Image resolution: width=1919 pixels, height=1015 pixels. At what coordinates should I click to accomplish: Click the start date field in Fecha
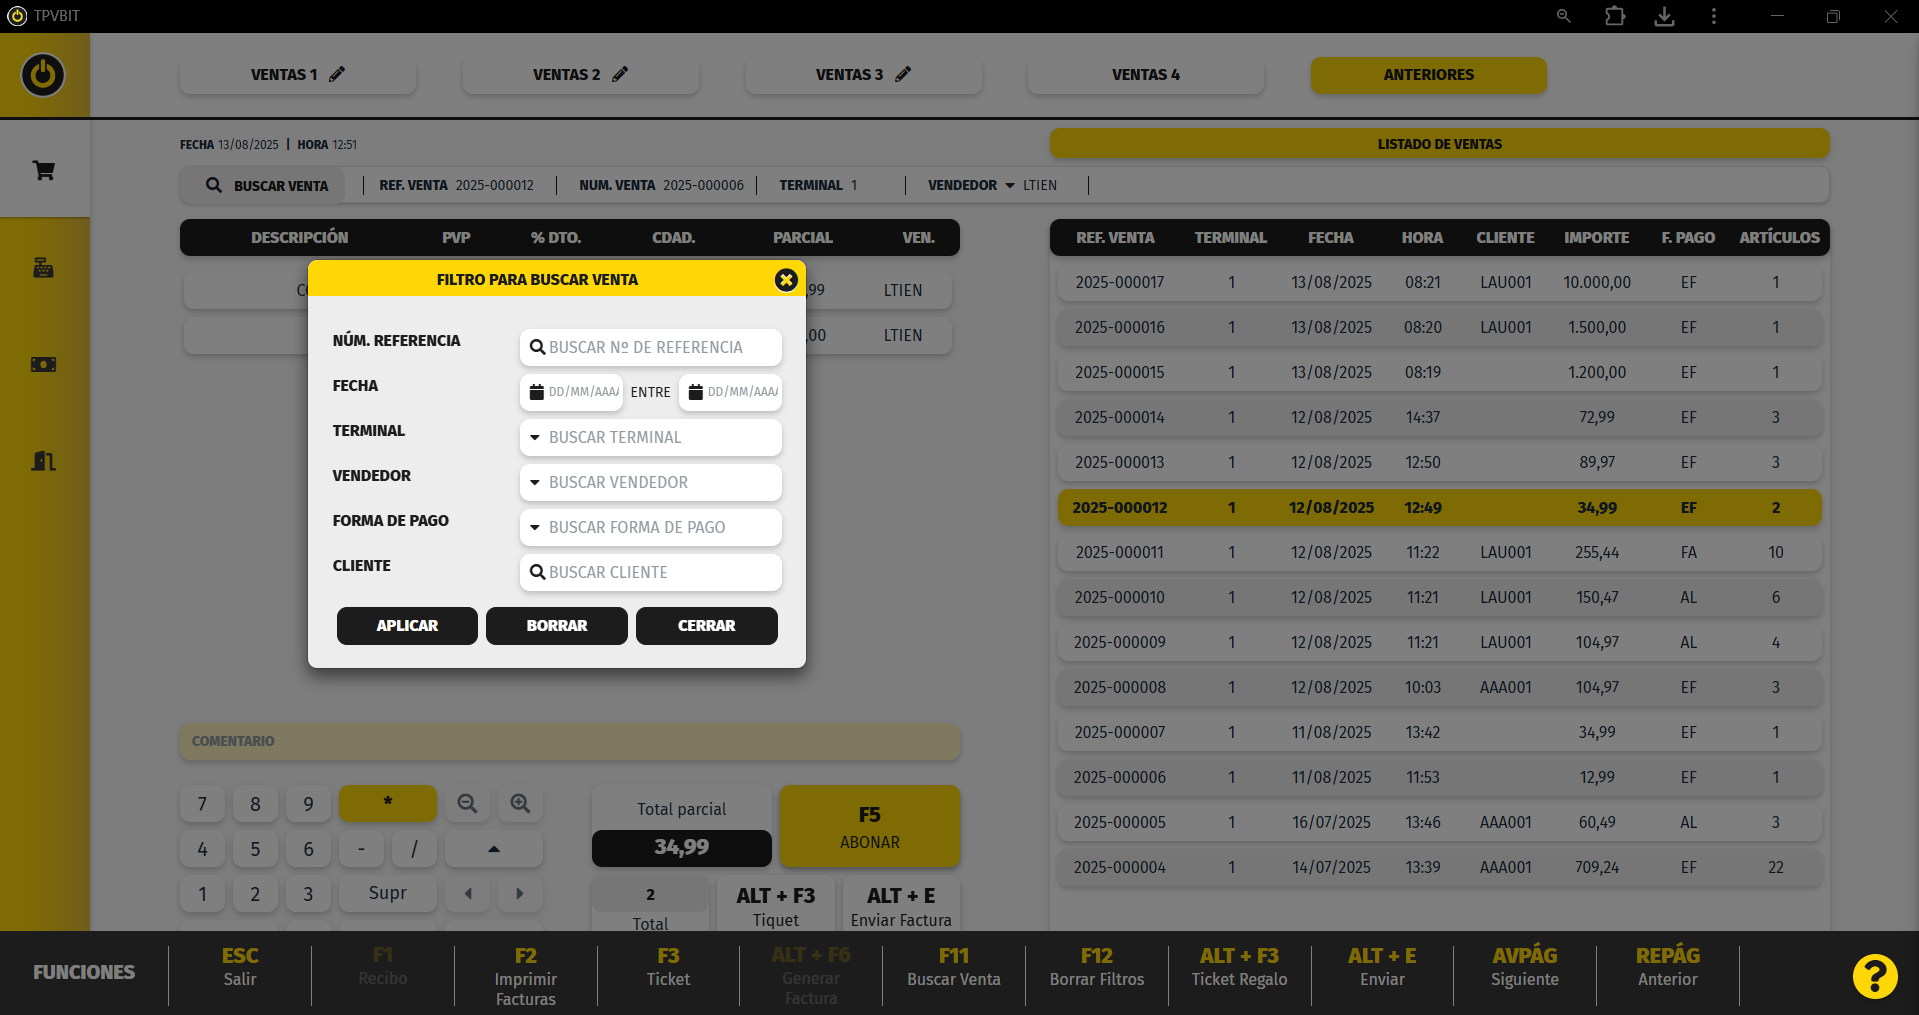572,392
